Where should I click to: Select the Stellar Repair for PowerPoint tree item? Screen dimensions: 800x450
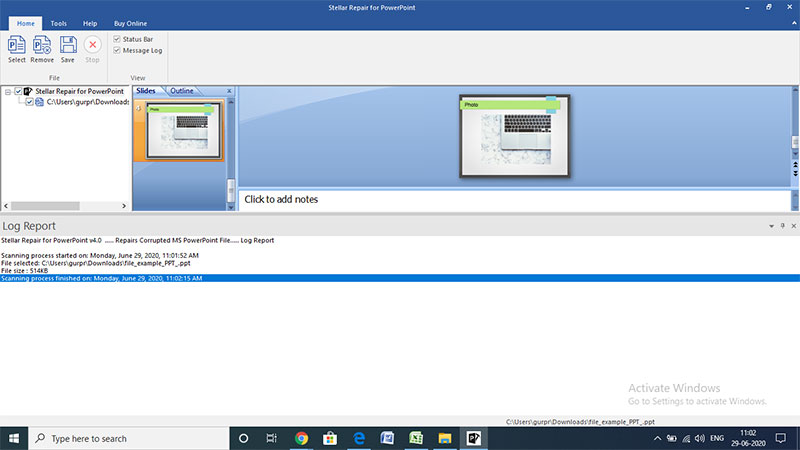[x=79, y=91]
